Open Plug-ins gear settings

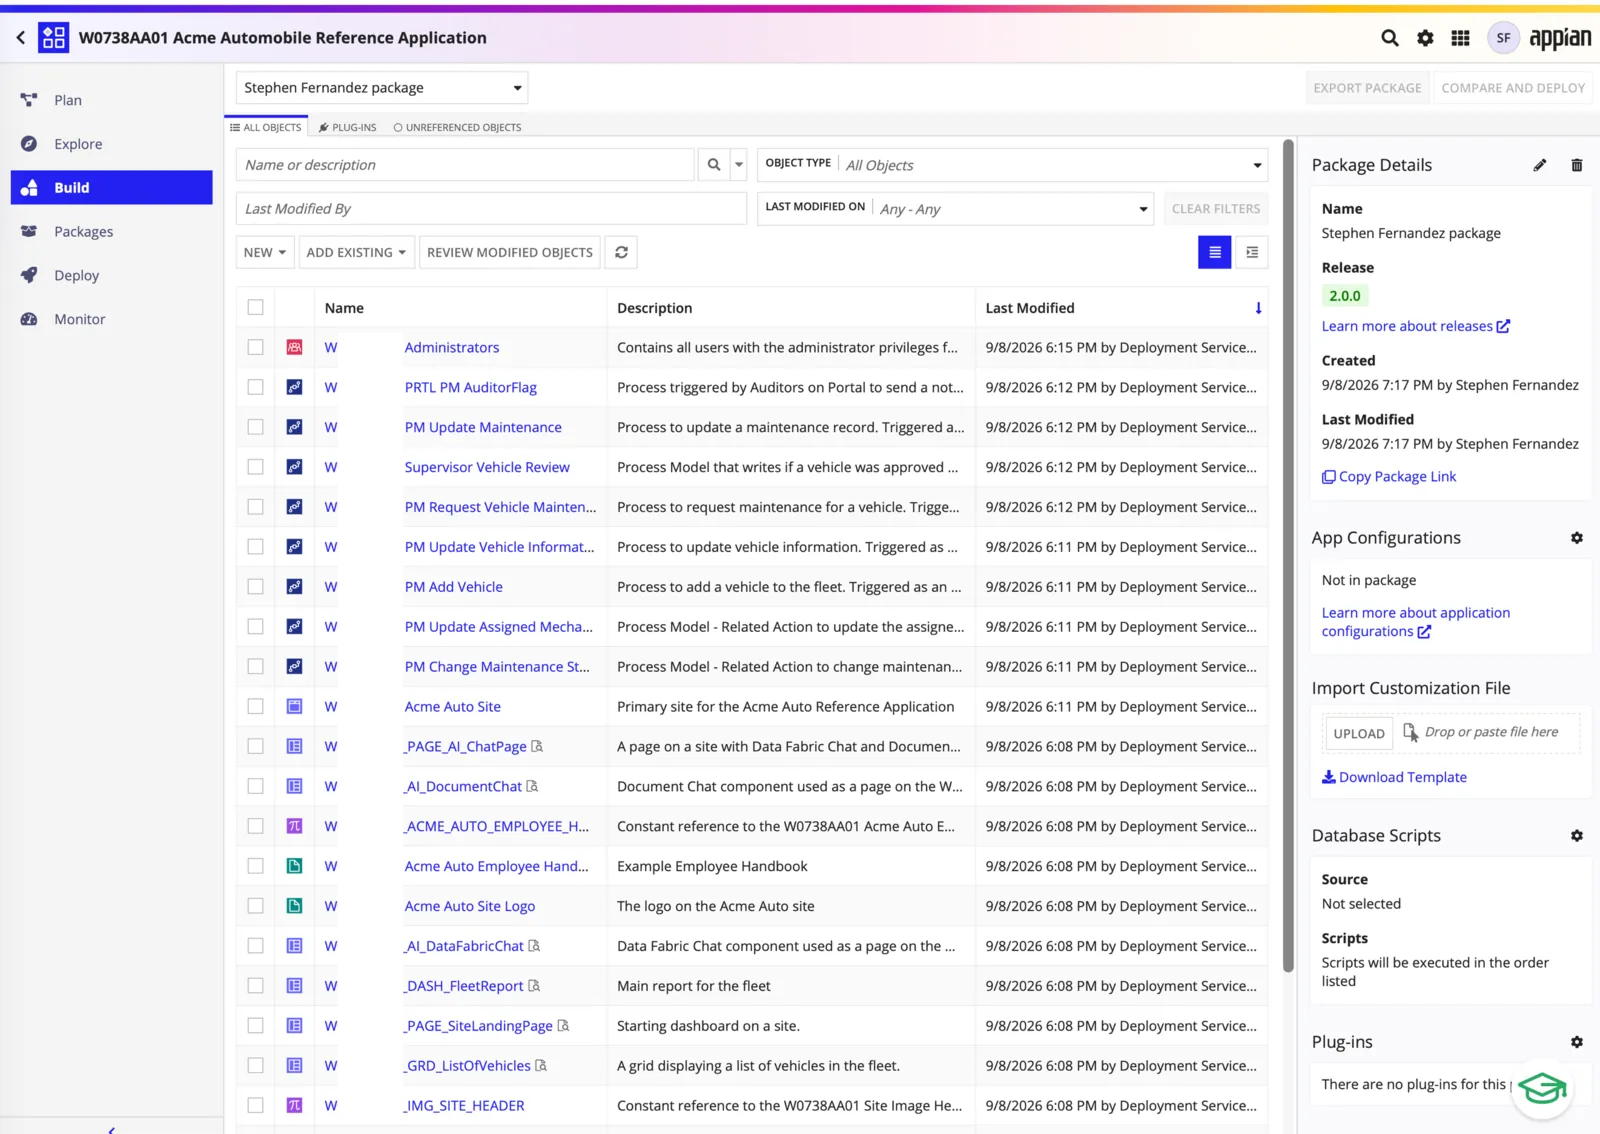coord(1577,1042)
